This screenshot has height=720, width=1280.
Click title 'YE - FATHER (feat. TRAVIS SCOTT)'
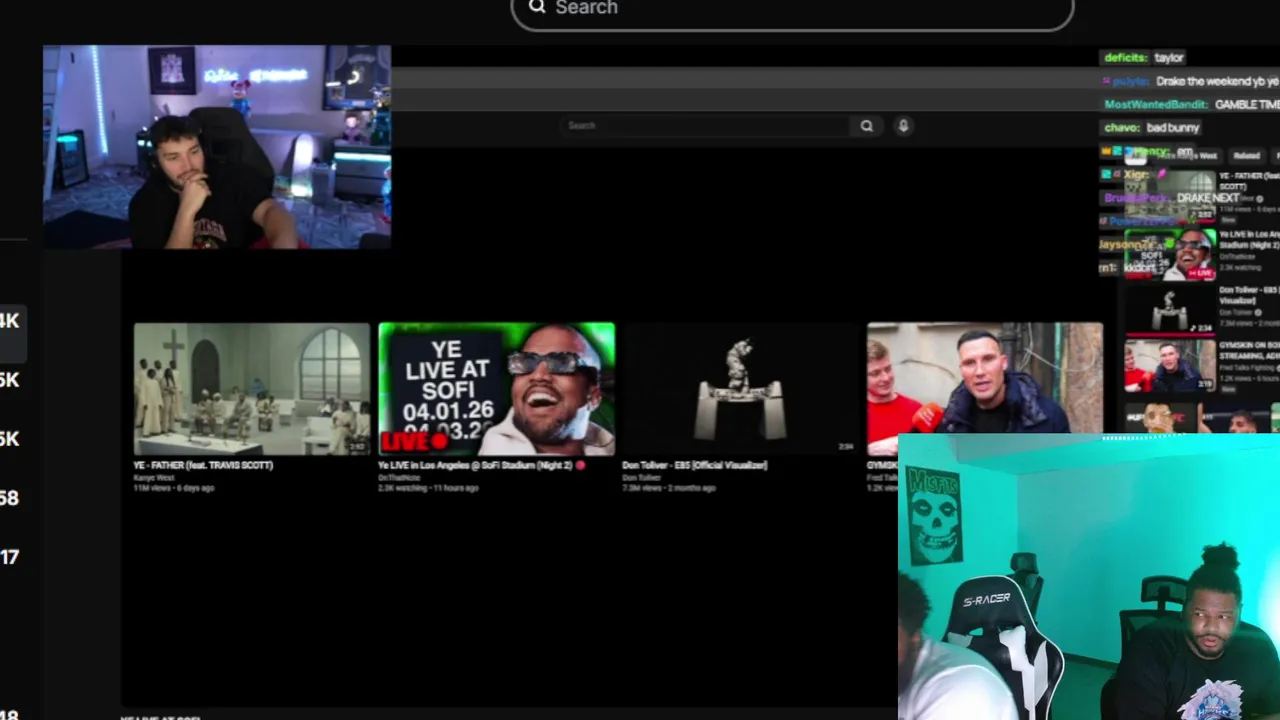click(x=203, y=465)
